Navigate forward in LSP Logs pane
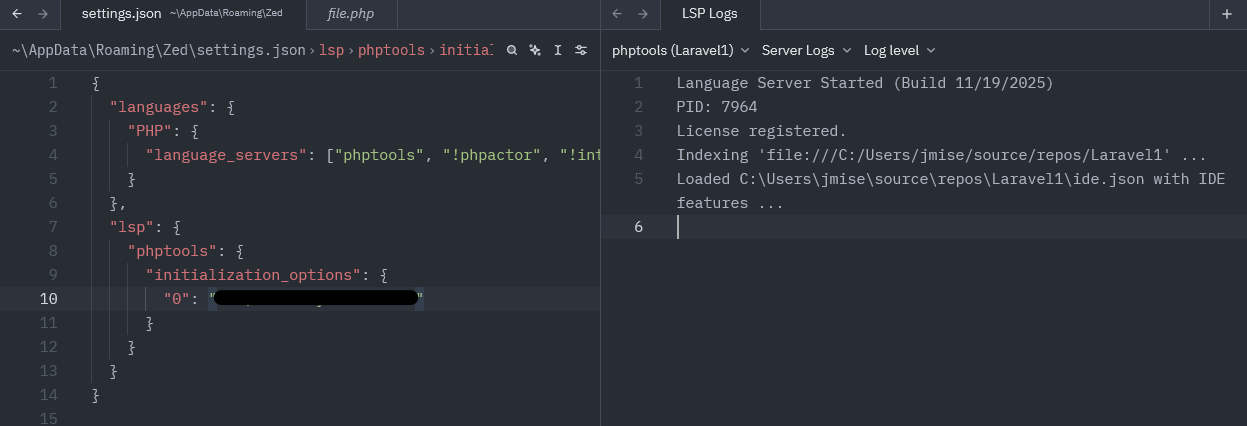The width and height of the screenshot is (1247, 426). (643, 14)
